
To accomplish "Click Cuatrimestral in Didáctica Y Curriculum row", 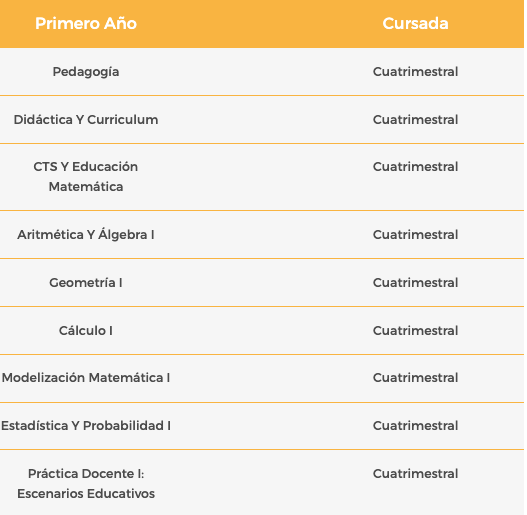I will [x=415, y=120].
